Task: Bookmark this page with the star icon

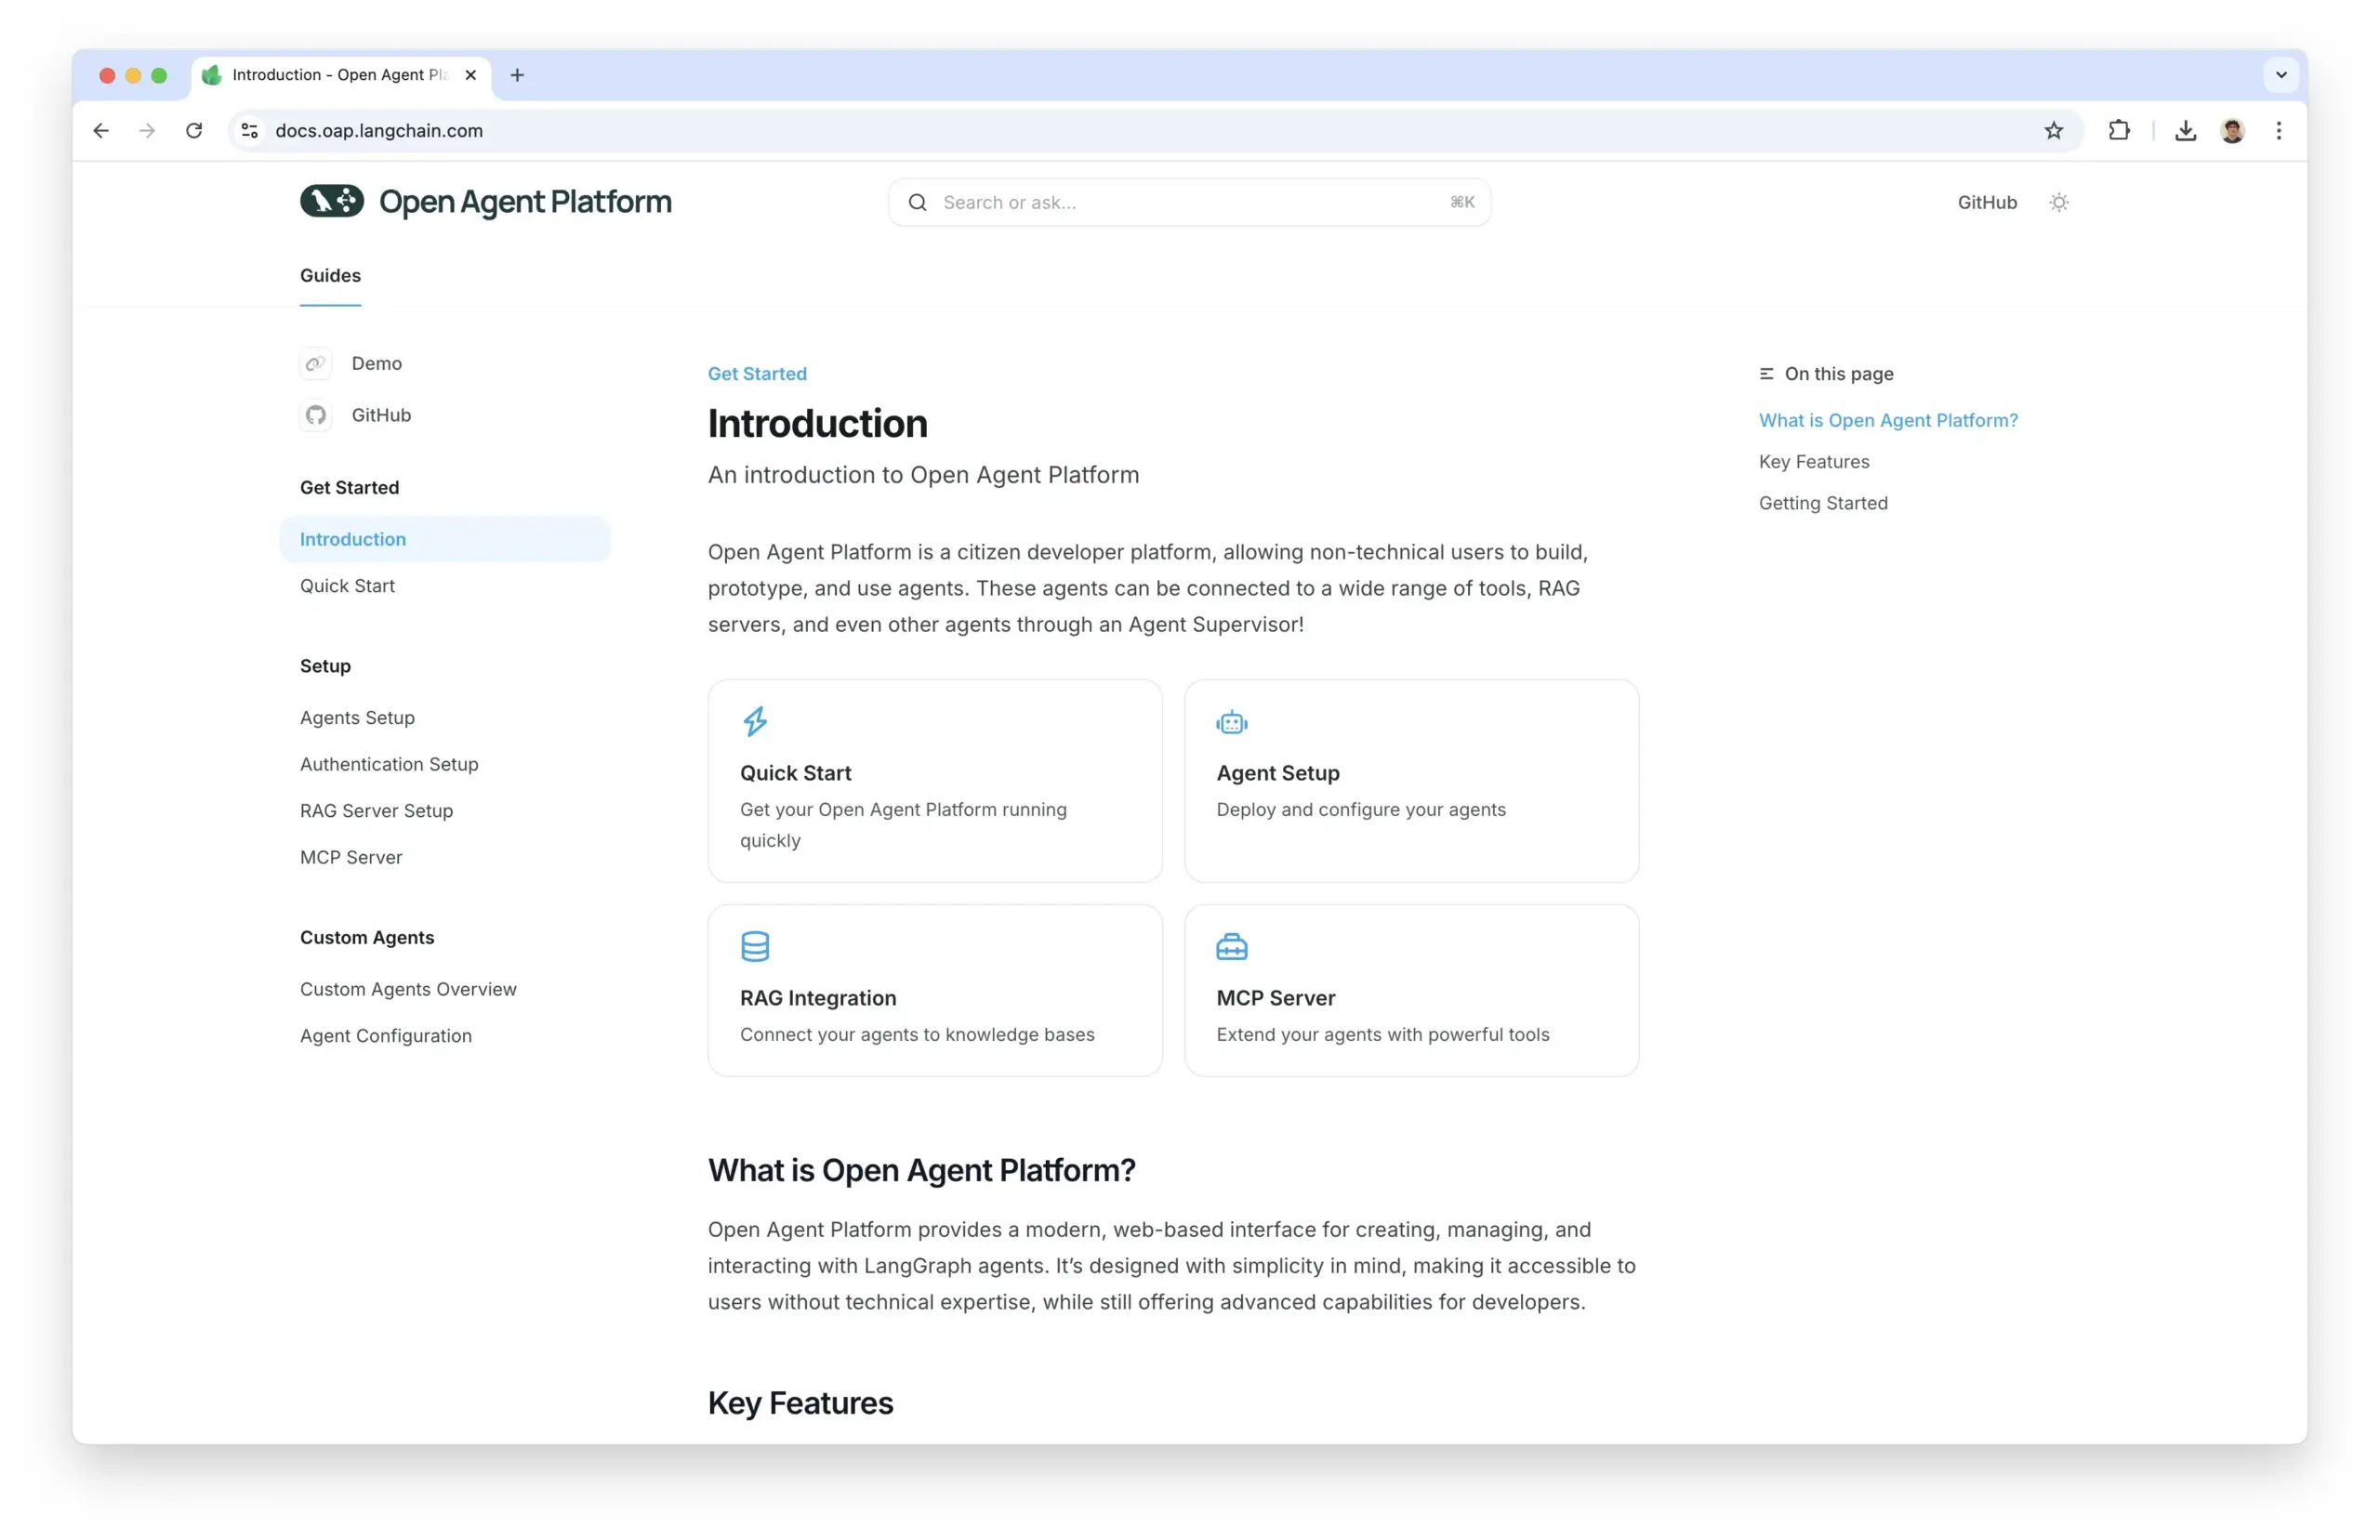Action: [x=2053, y=131]
